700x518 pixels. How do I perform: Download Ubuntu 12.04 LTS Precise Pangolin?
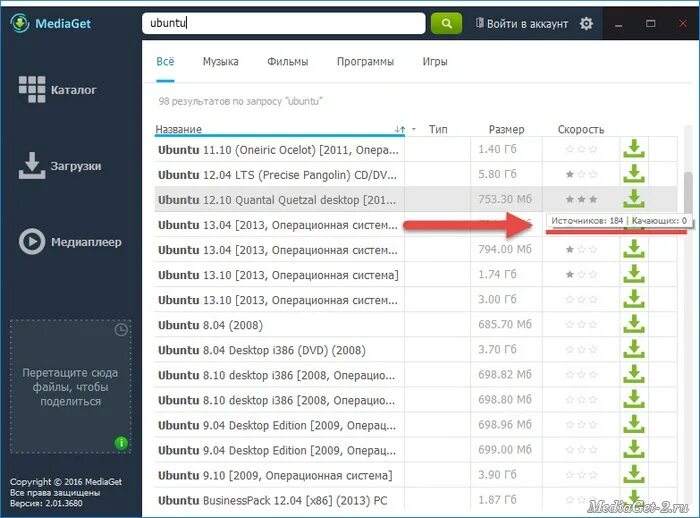(x=634, y=174)
